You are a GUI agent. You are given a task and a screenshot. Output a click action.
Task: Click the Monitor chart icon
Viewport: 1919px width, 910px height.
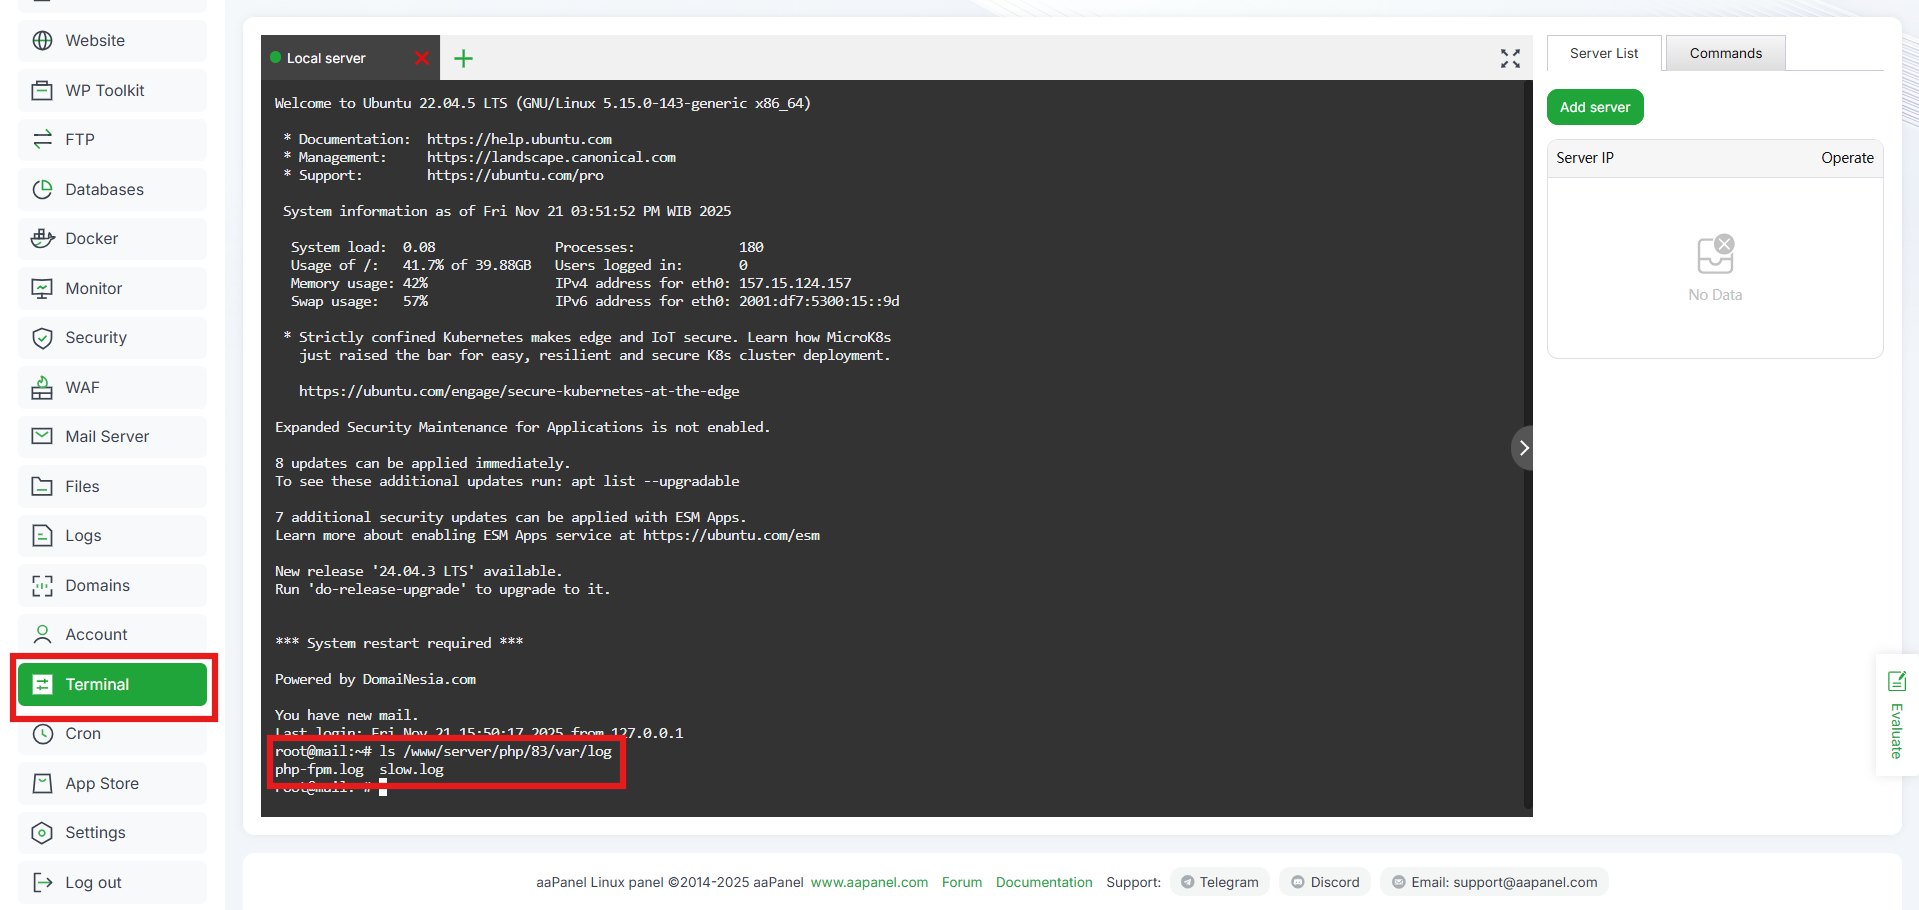[42, 288]
